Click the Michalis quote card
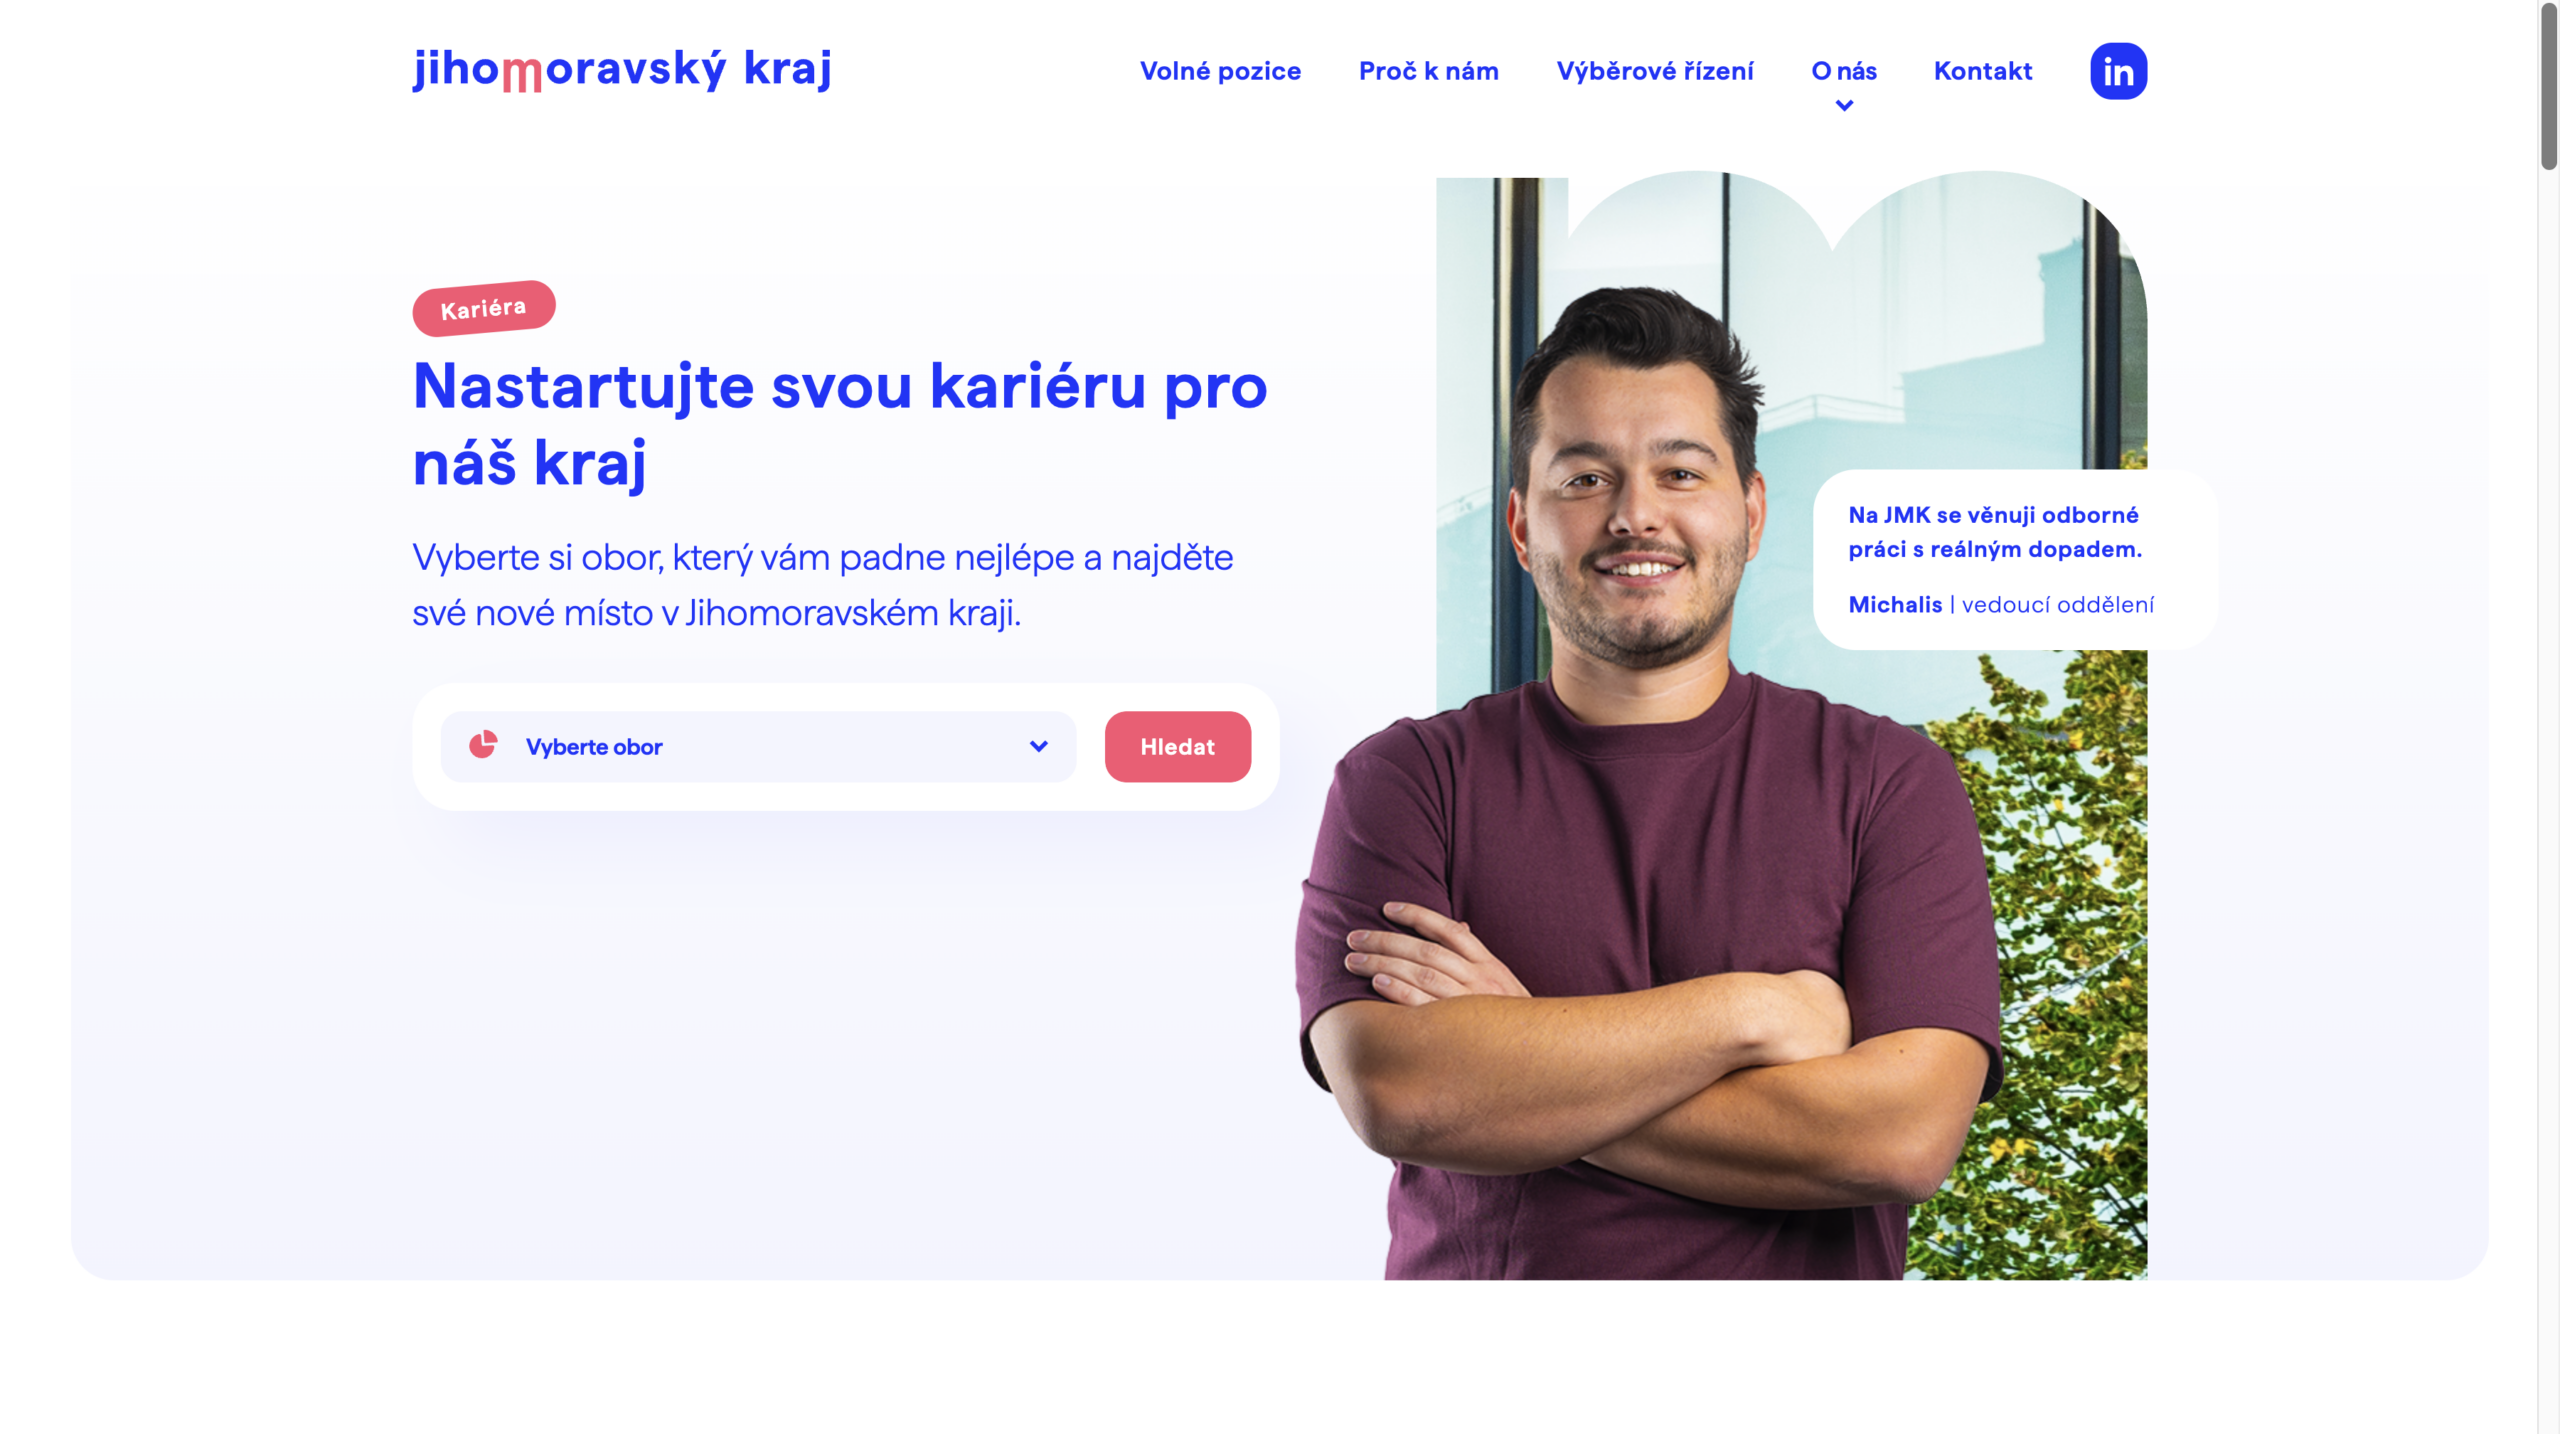This screenshot has height=1434, width=2560. point(2015,560)
